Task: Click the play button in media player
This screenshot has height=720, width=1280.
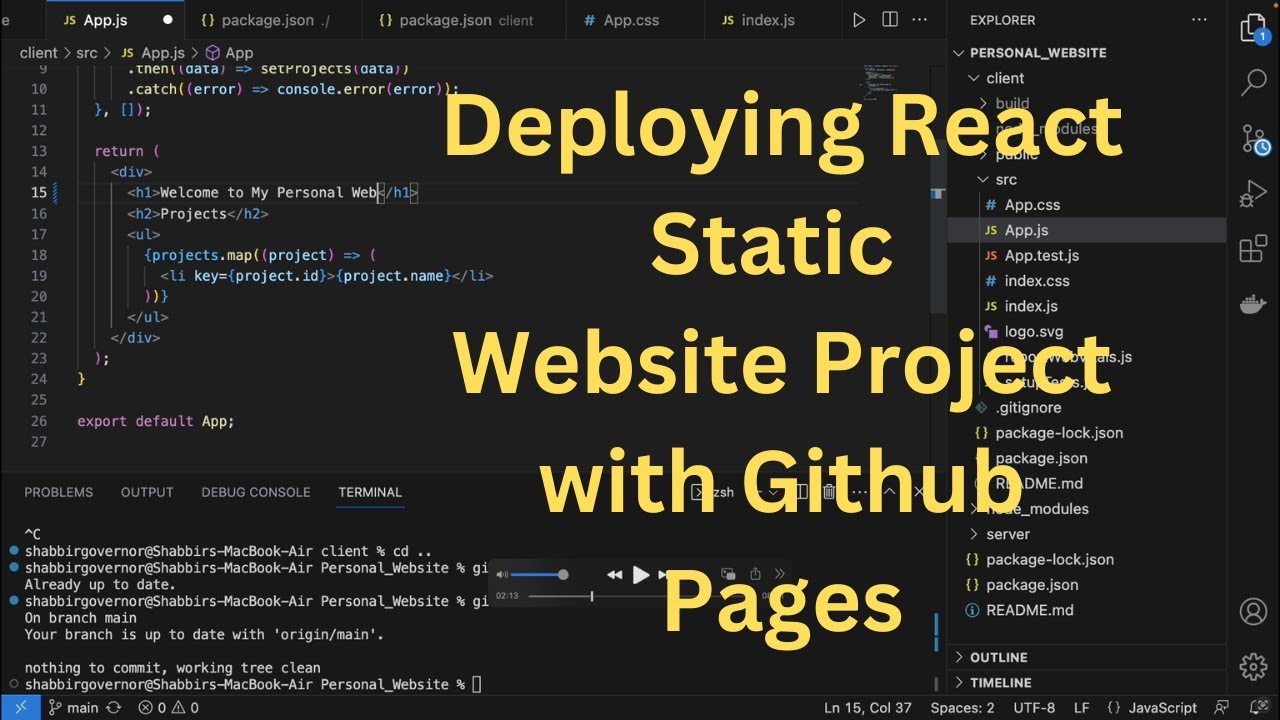Action: 641,574
